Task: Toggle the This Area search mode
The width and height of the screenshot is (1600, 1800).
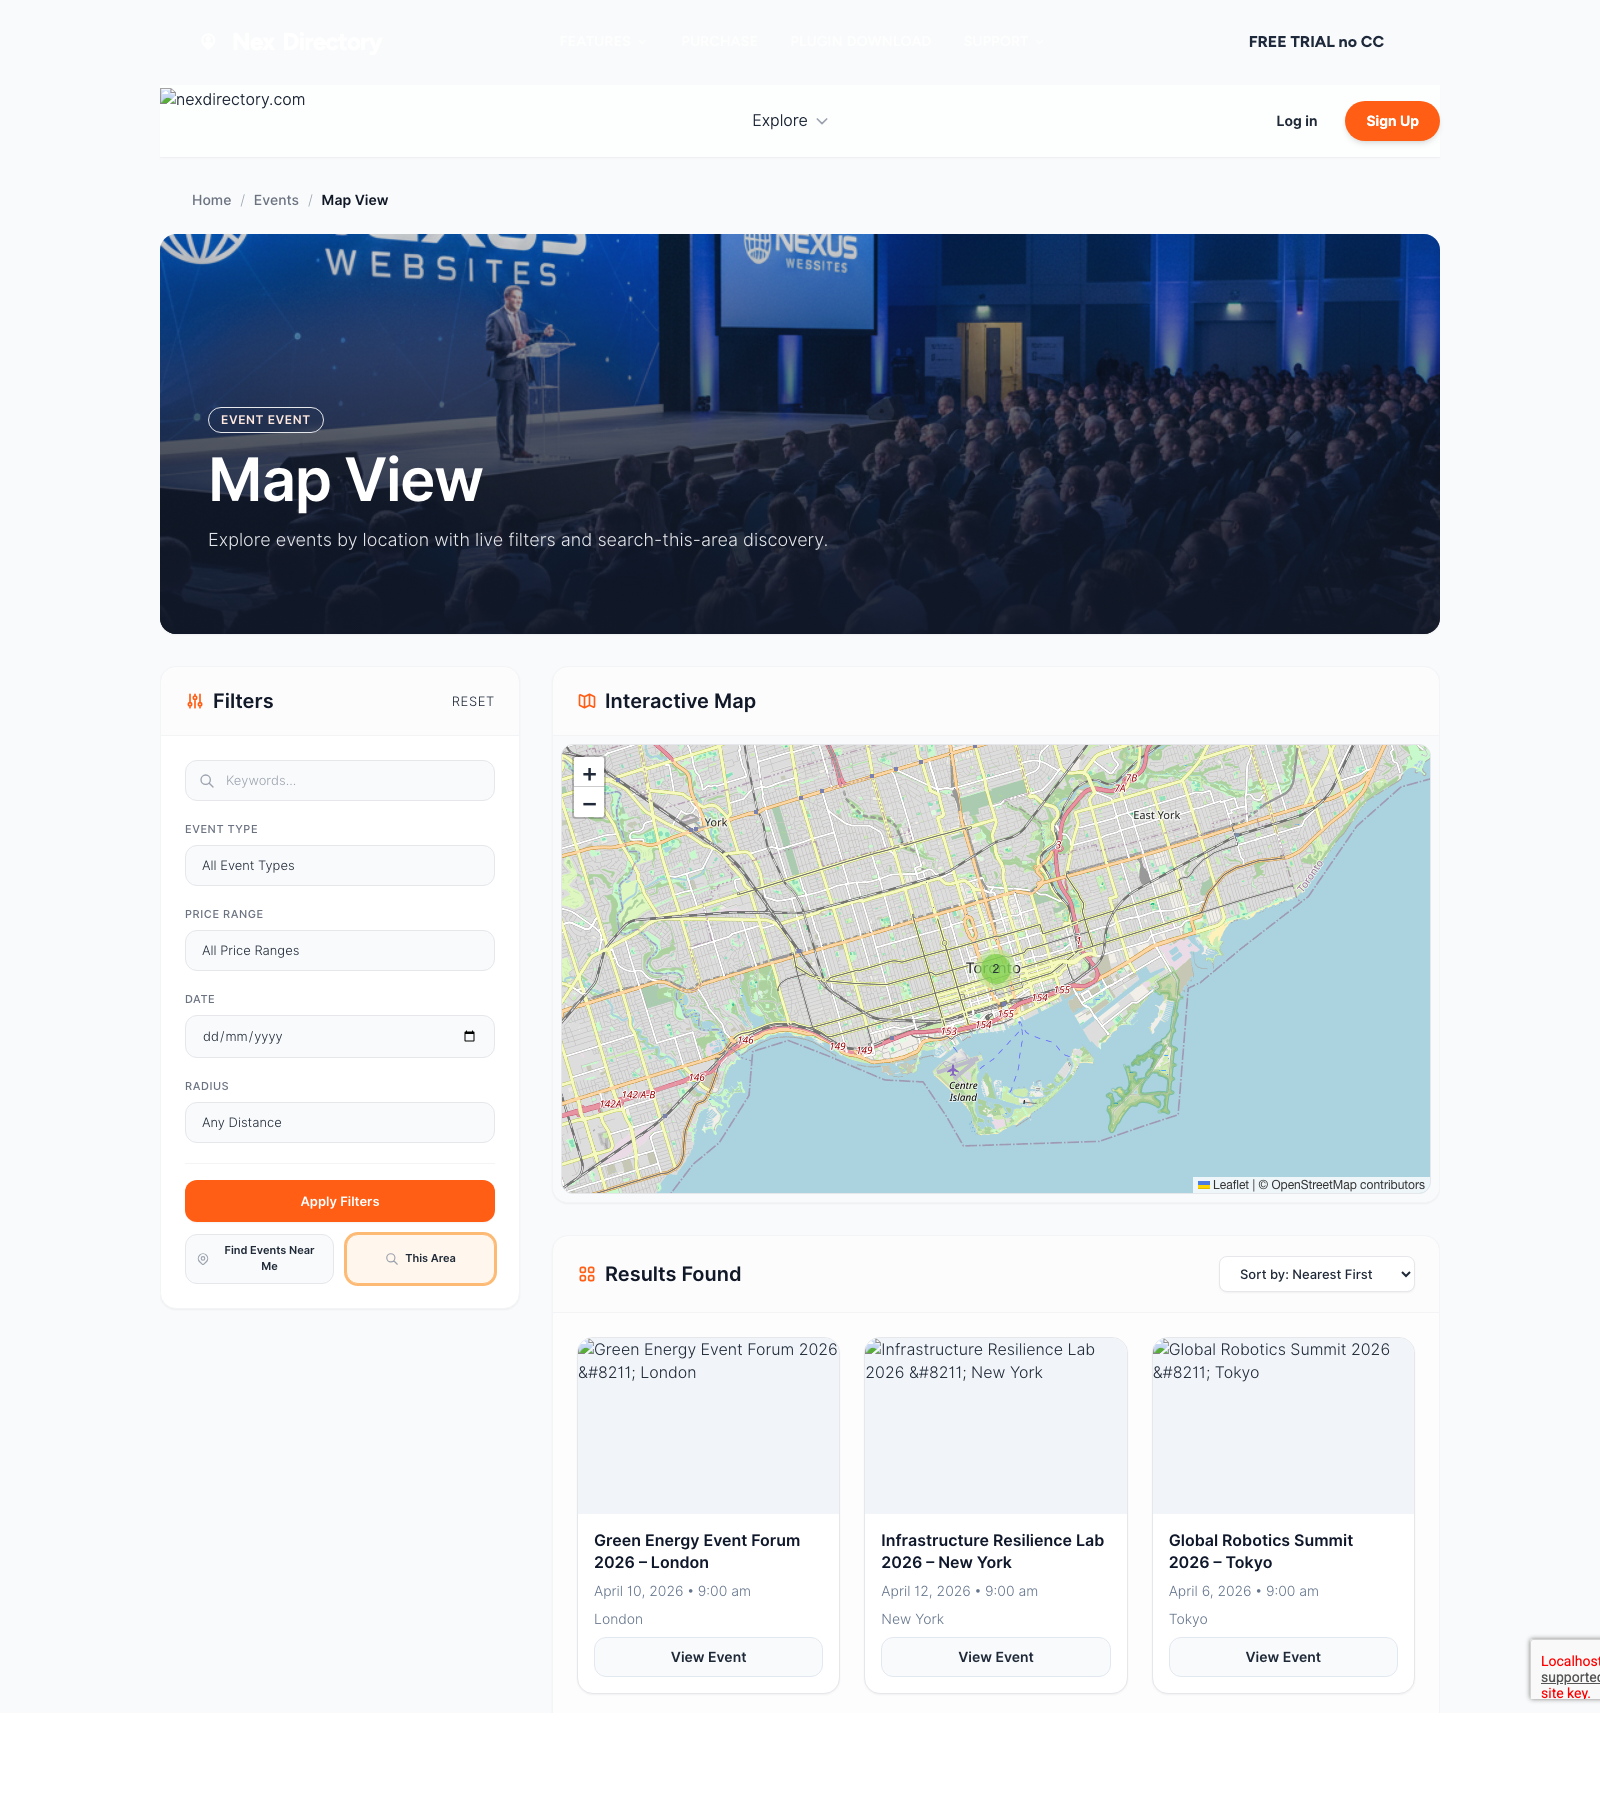Action: (420, 1259)
